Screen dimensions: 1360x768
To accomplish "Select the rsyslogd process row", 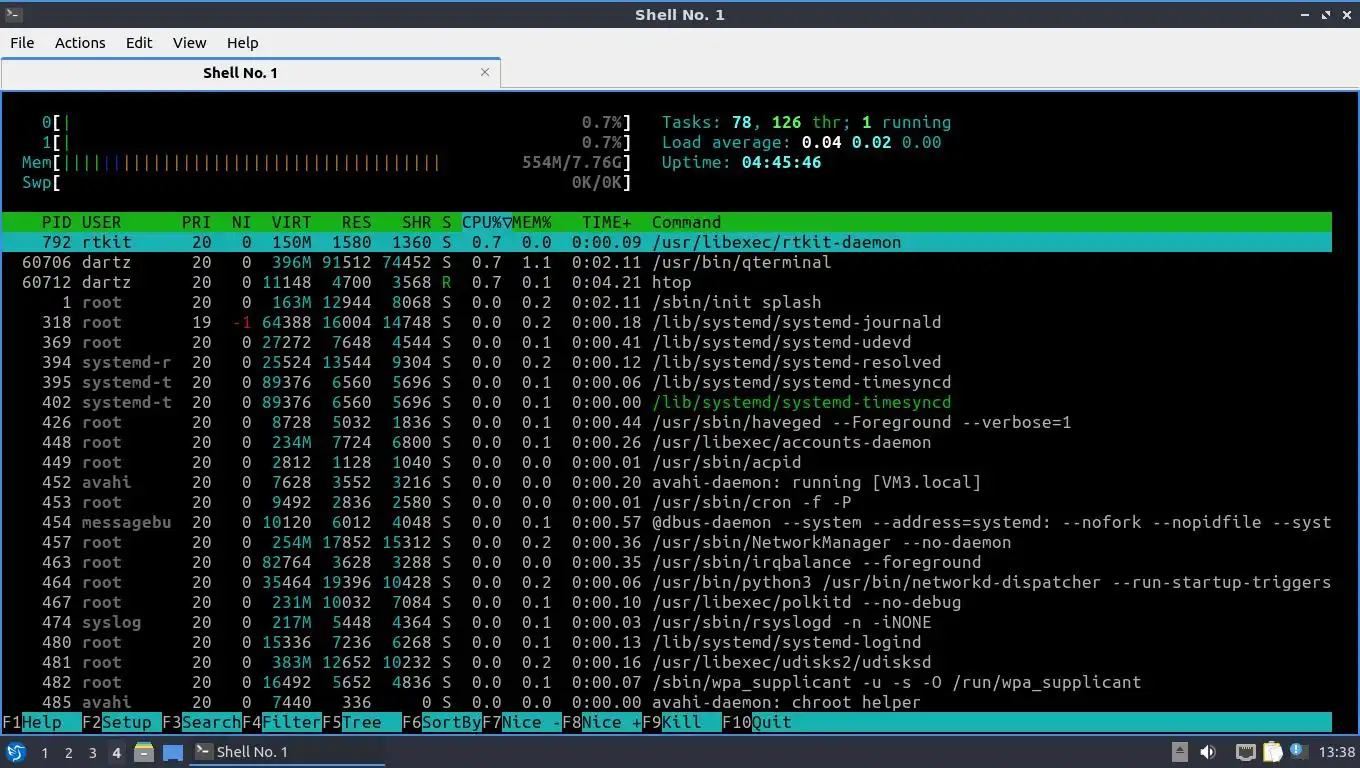I will pyautogui.click(x=667, y=622).
